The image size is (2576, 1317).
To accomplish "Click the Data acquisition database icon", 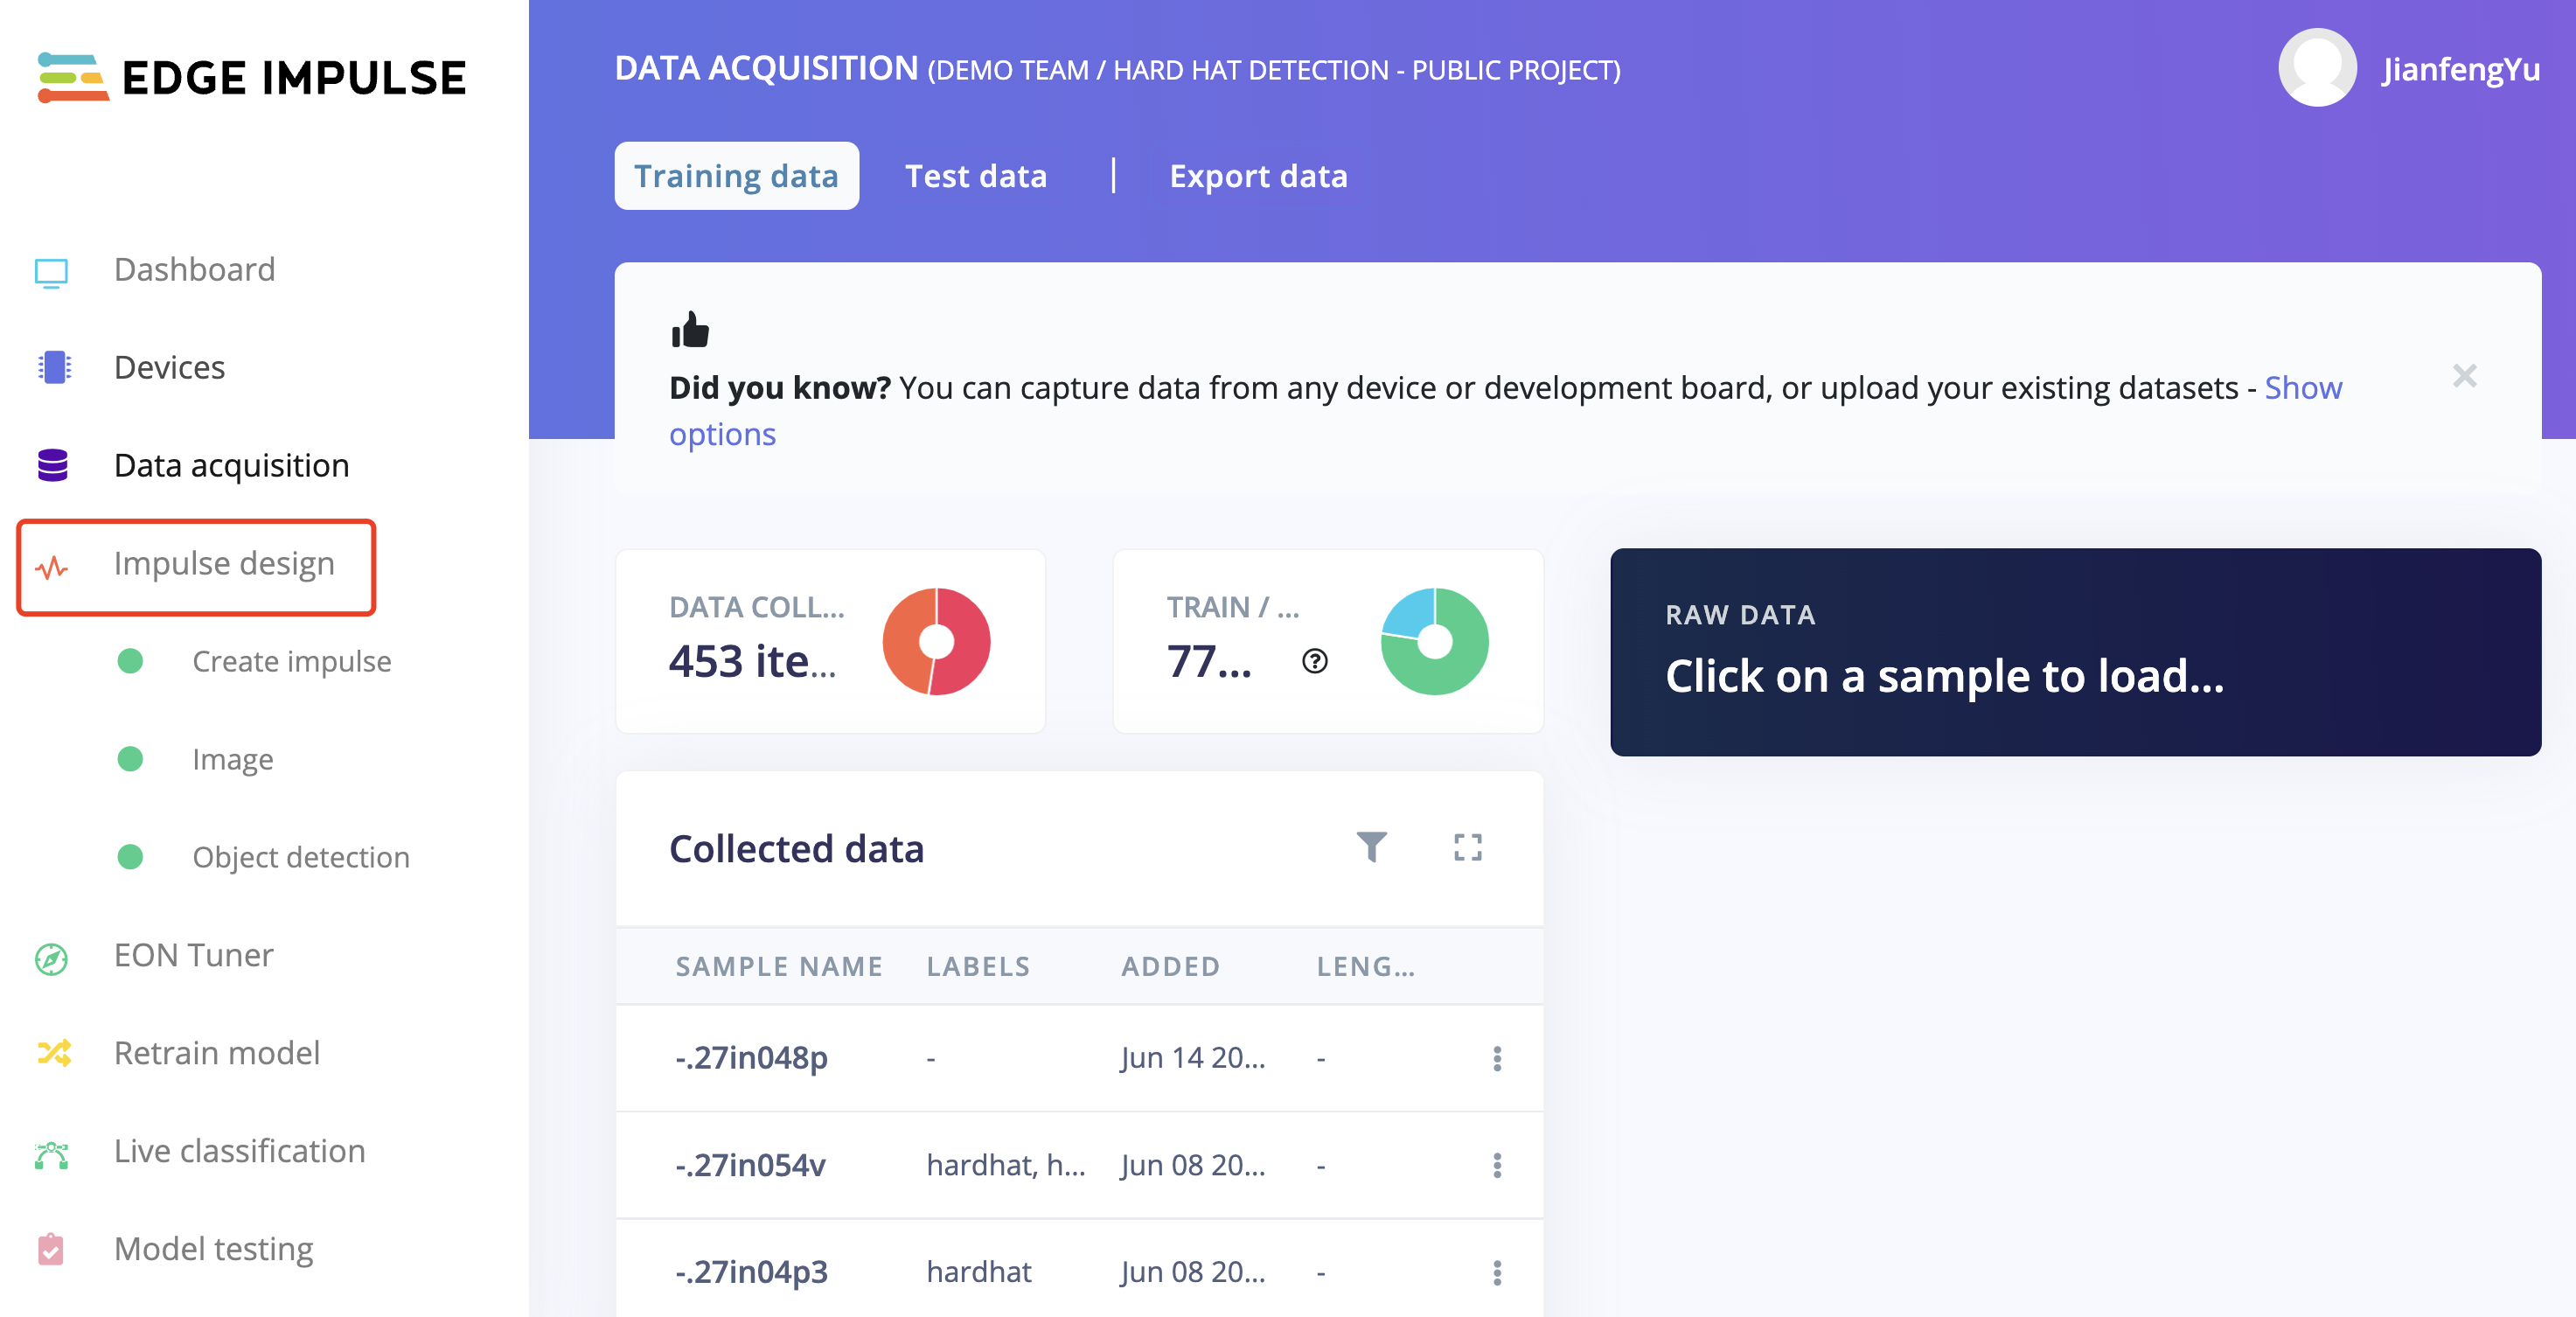I will coord(52,465).
